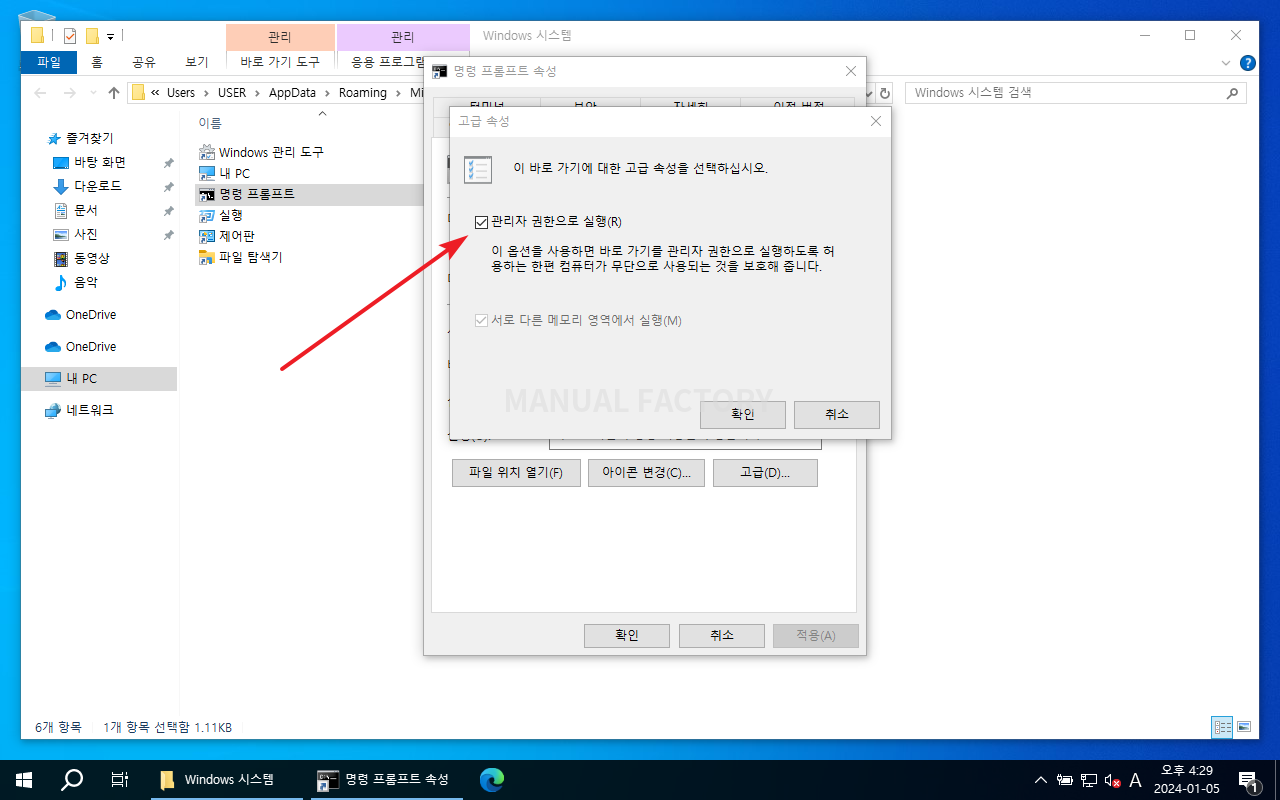This screenshot has width=1280, height=800.
Task: Open Explorer help question mark icon
Action: point(1247,62)
